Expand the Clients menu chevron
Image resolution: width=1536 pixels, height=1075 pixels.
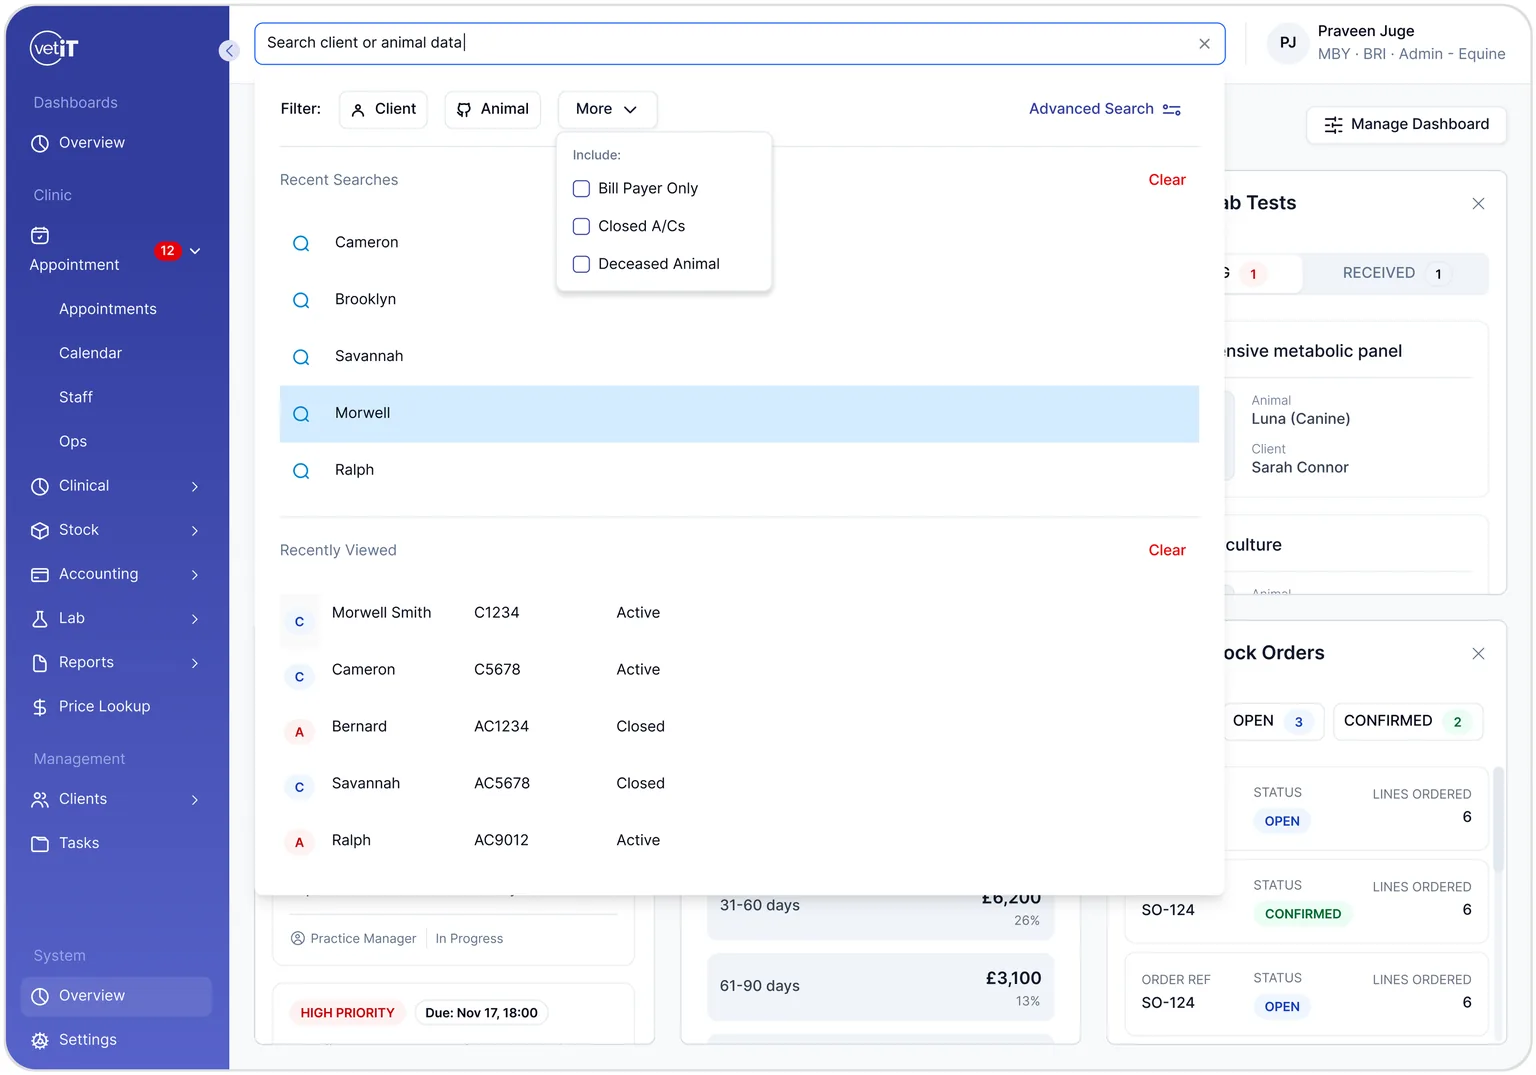click(195, 799)
